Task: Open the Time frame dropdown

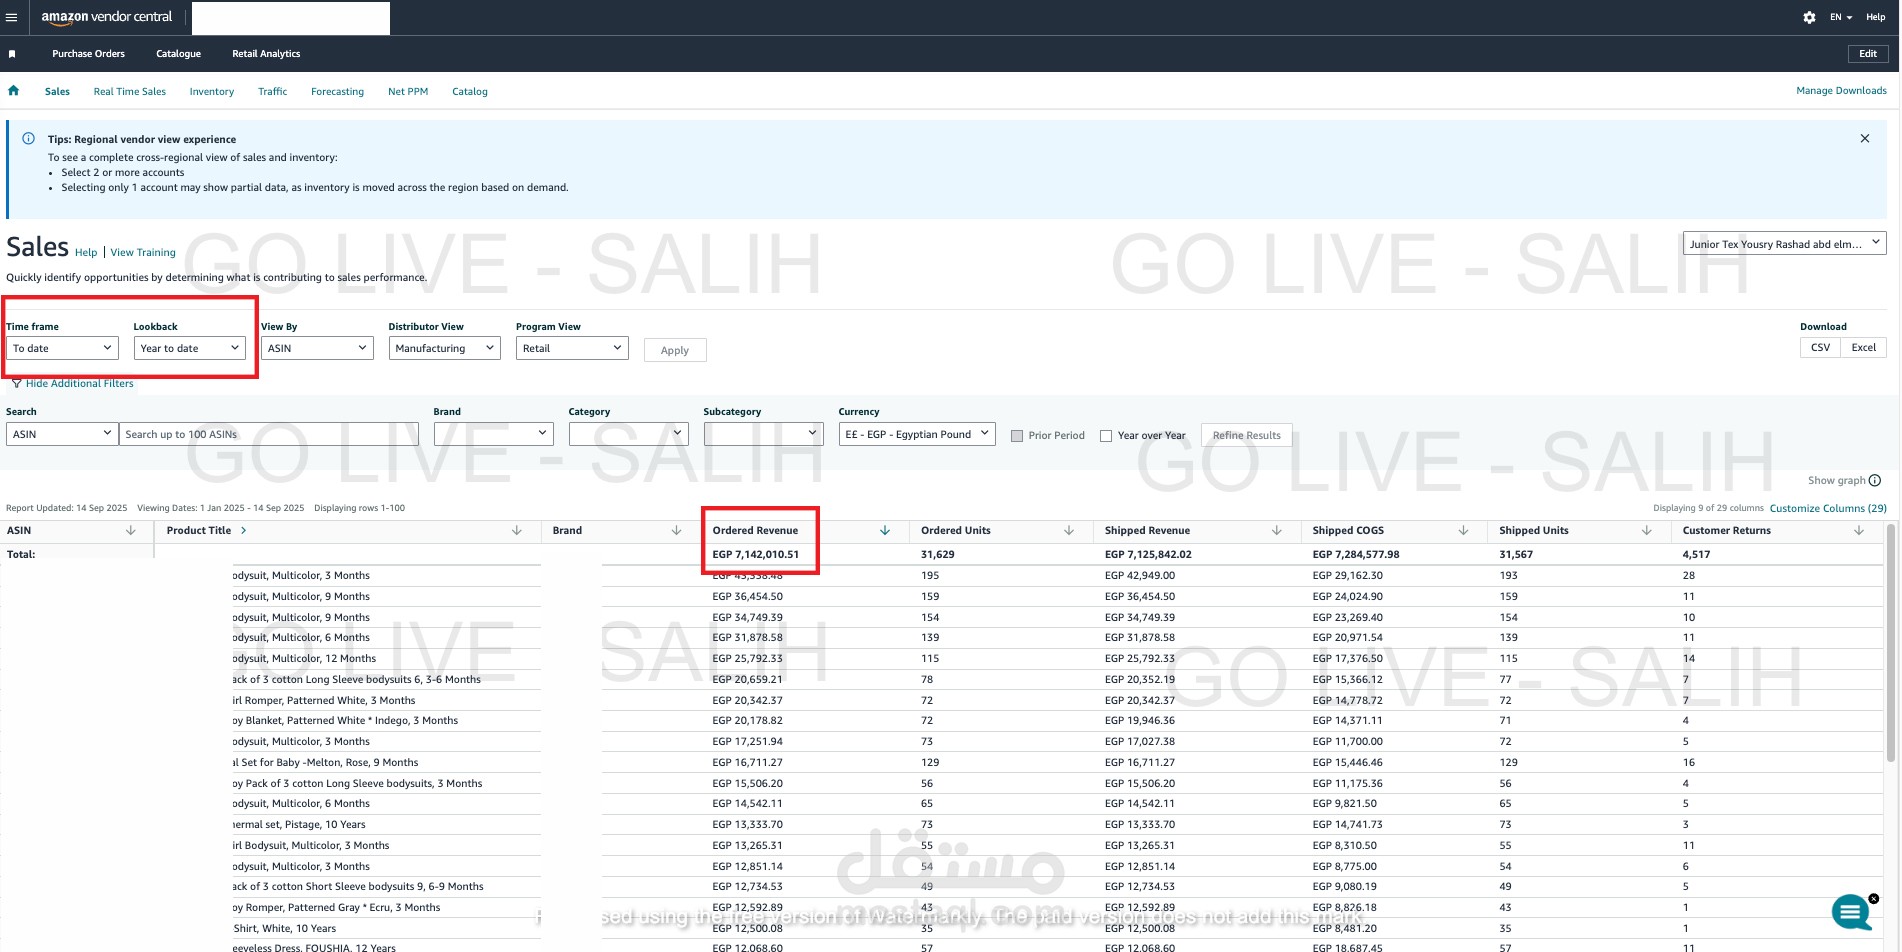Action: point(62,348)
